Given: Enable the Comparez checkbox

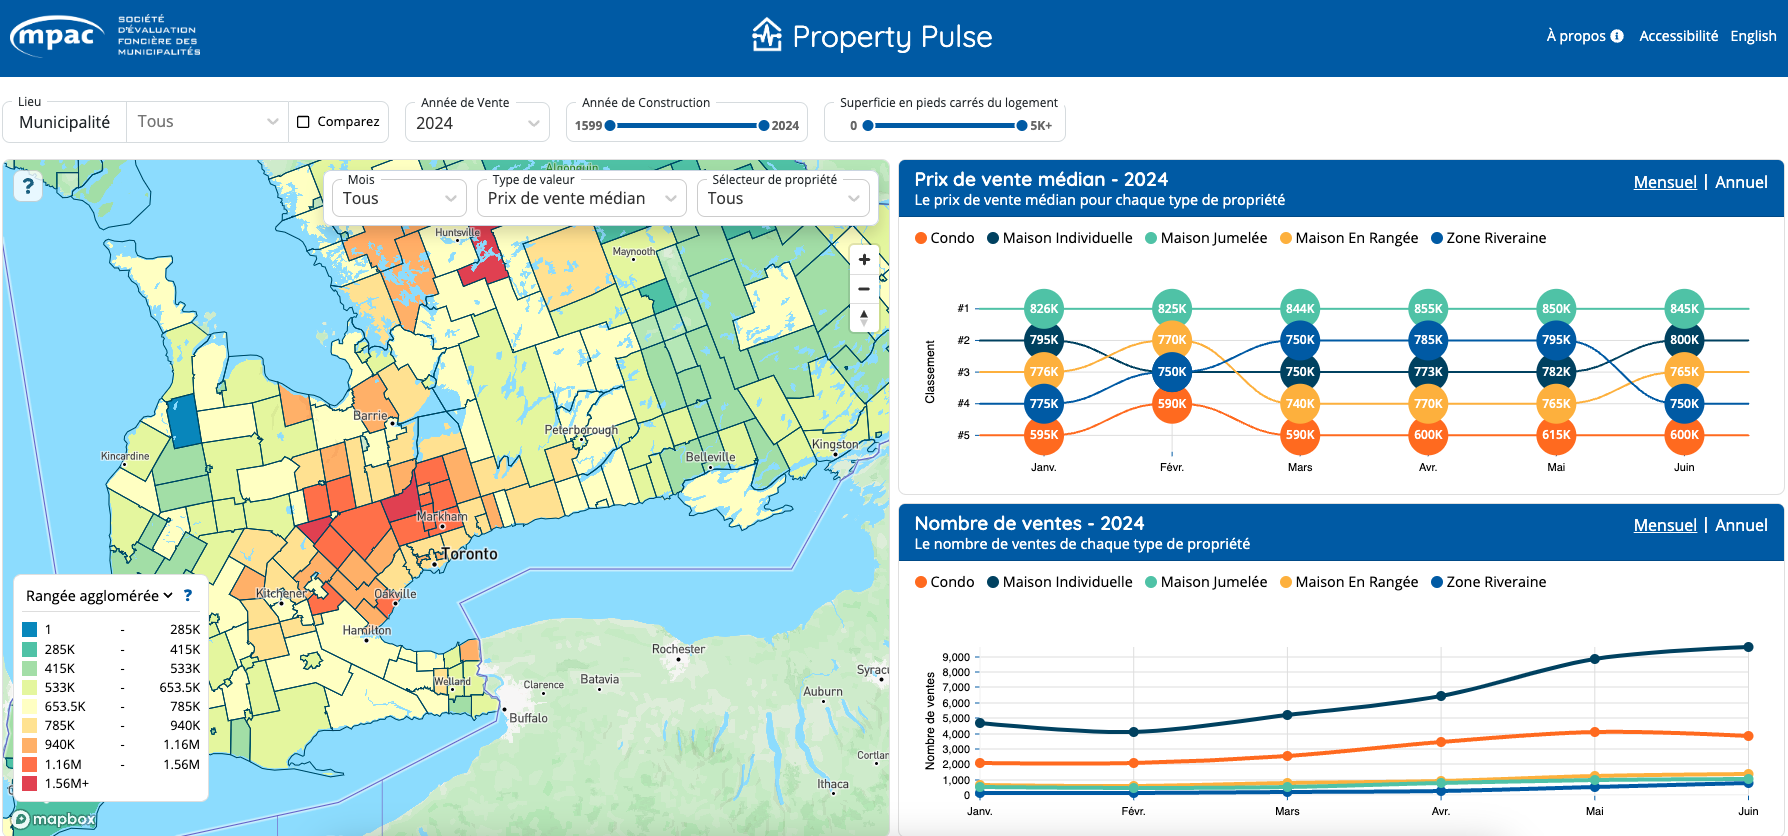Looking at the screenshot, I should (304, 122).
